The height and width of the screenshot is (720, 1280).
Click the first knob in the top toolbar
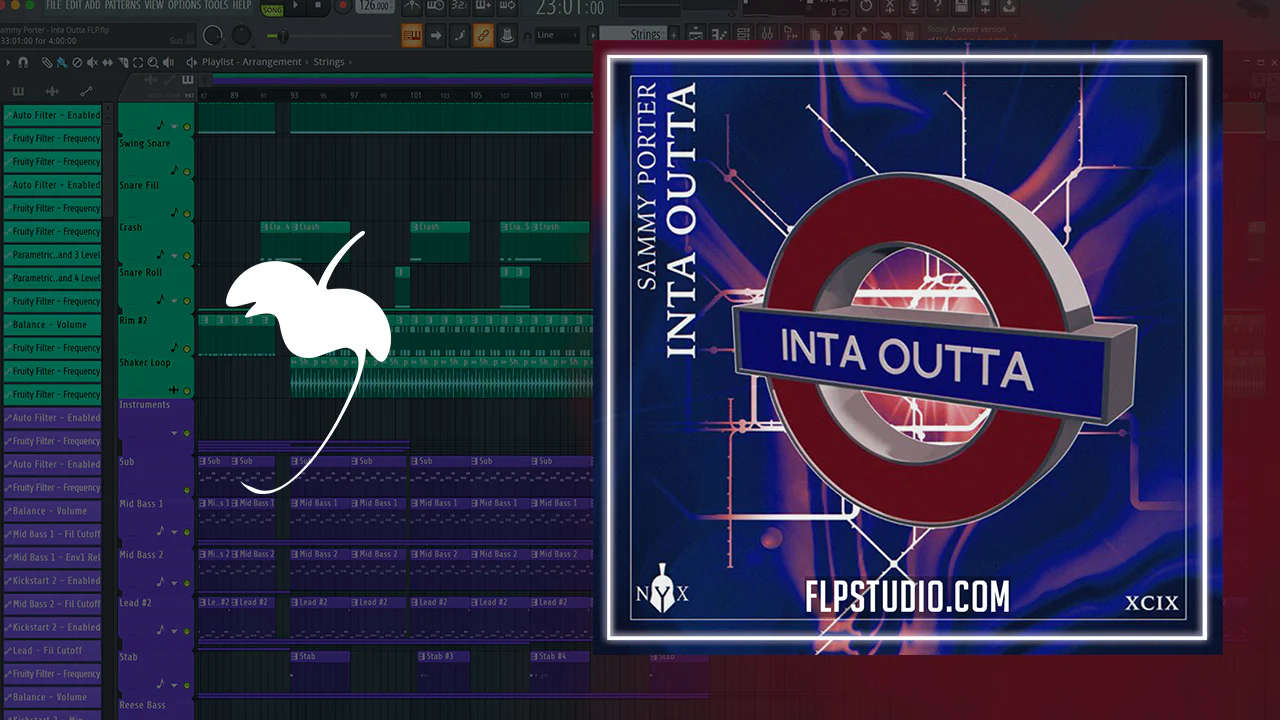[213, 36]
